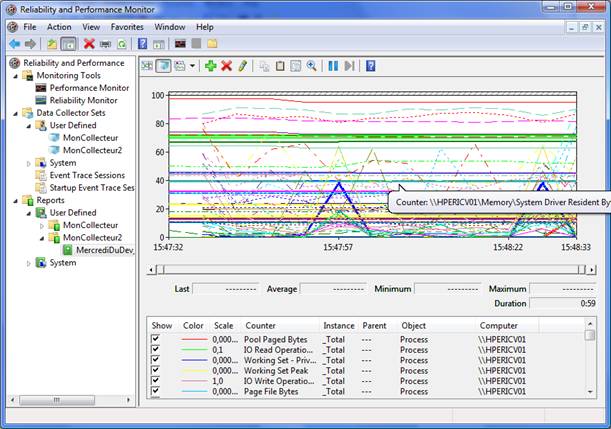Uncheck Show for Working Set - Private
This screenshot has height=429, width=611.
155,359
